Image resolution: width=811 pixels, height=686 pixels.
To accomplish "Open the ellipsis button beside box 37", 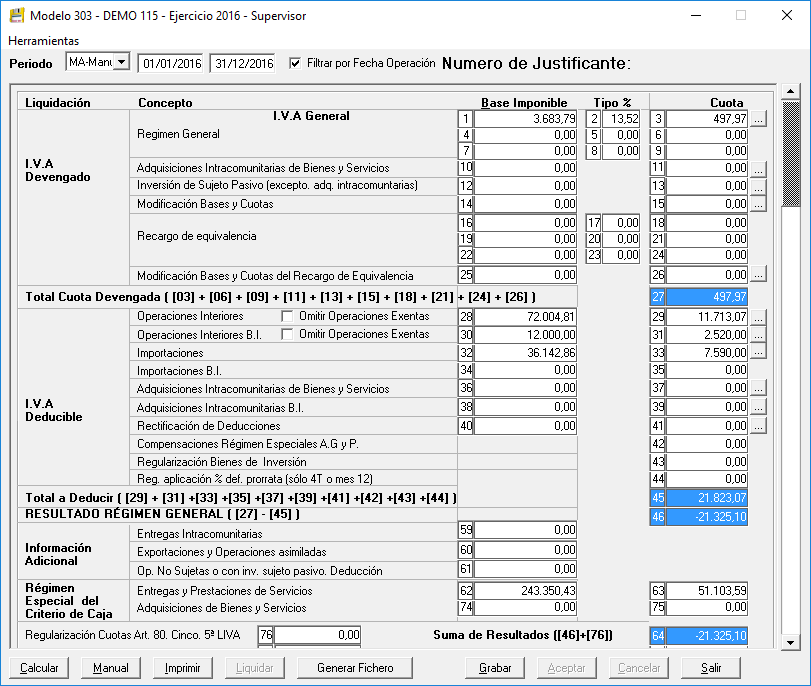I will pyautogui.click(x=758, y=388).
